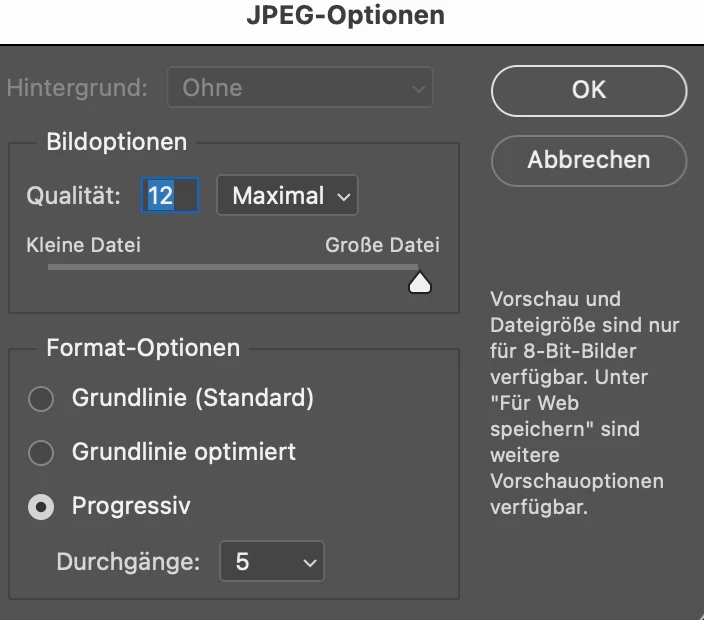
Task: Confirm the JPEG options with OK
Action: (589, 91)
